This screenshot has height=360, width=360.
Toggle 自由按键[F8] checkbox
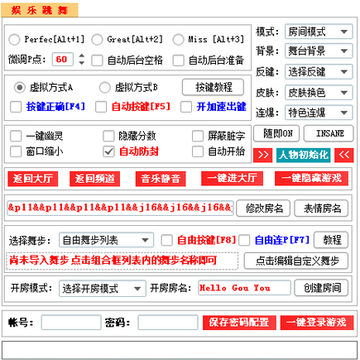click(167, 240)
